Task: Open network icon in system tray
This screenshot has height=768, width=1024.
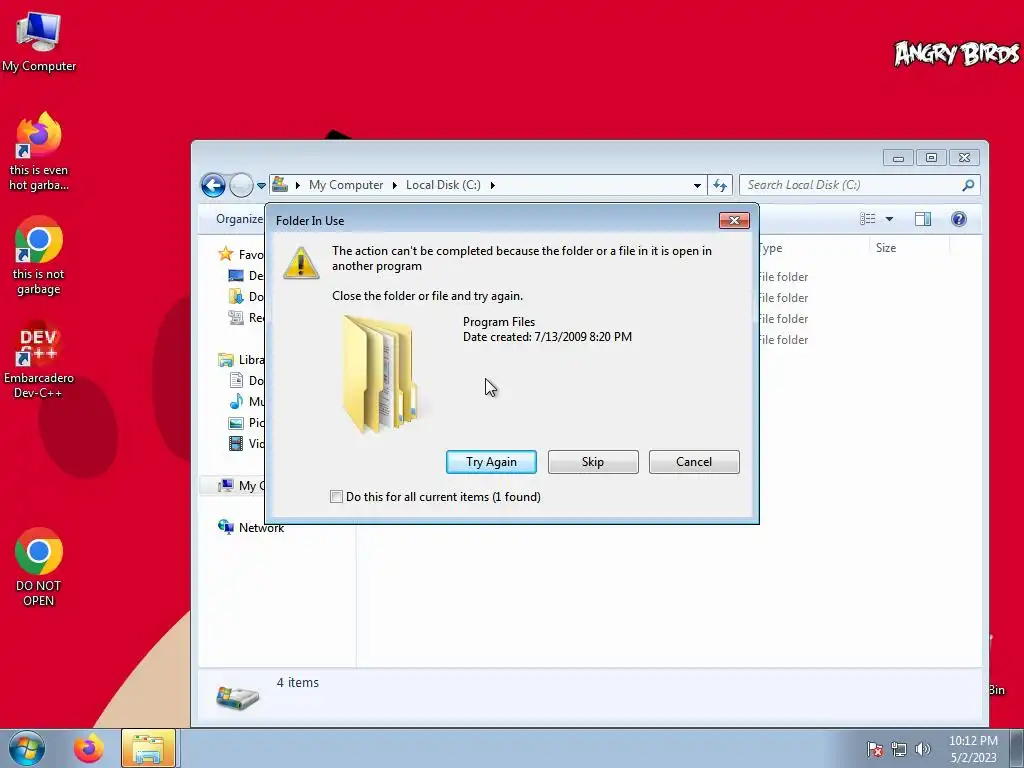Action: click(899, 749)
